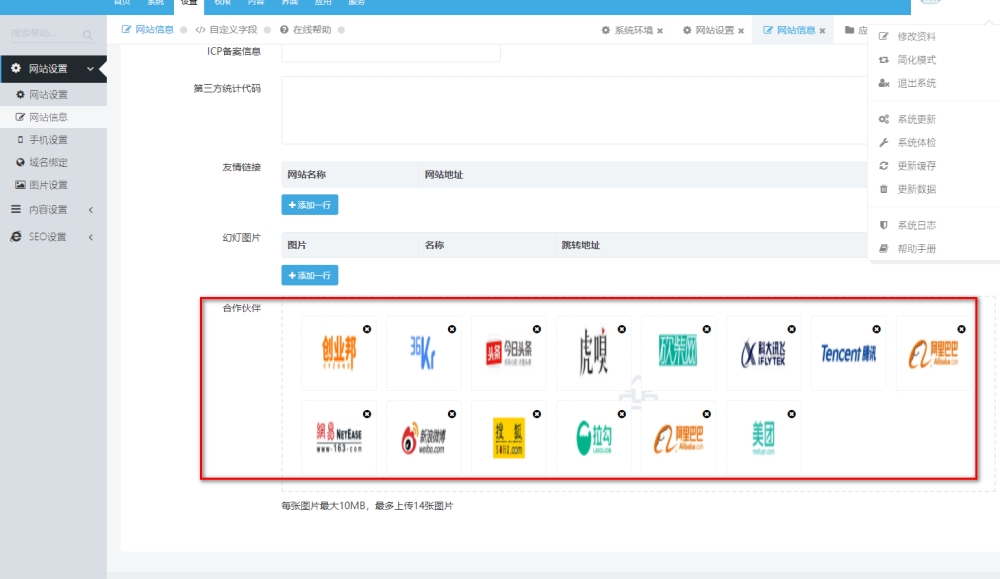1000x579 pixels.
Task: Click the 每张图片最大10MB upload hint text
Action: tap(367, 506)
